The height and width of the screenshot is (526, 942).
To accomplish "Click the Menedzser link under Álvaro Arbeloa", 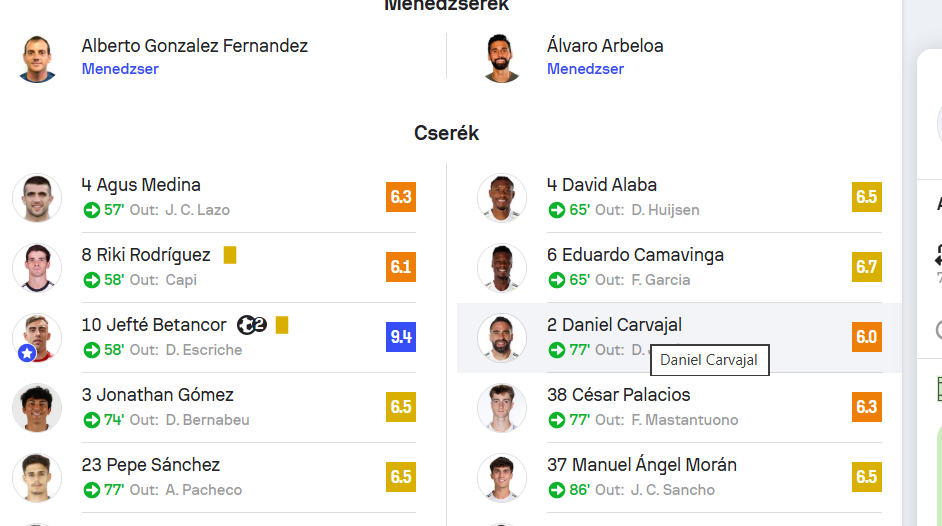I will pos(585,69).
